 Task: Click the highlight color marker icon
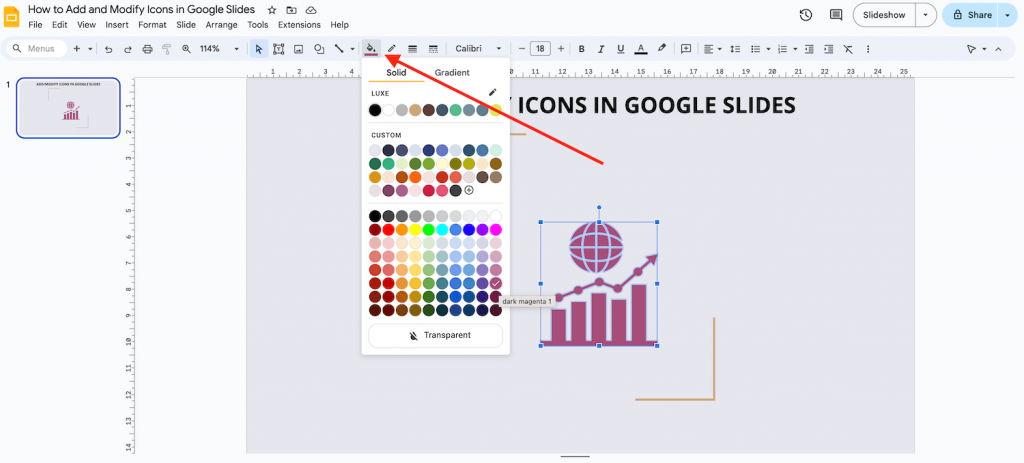point(662,48)
